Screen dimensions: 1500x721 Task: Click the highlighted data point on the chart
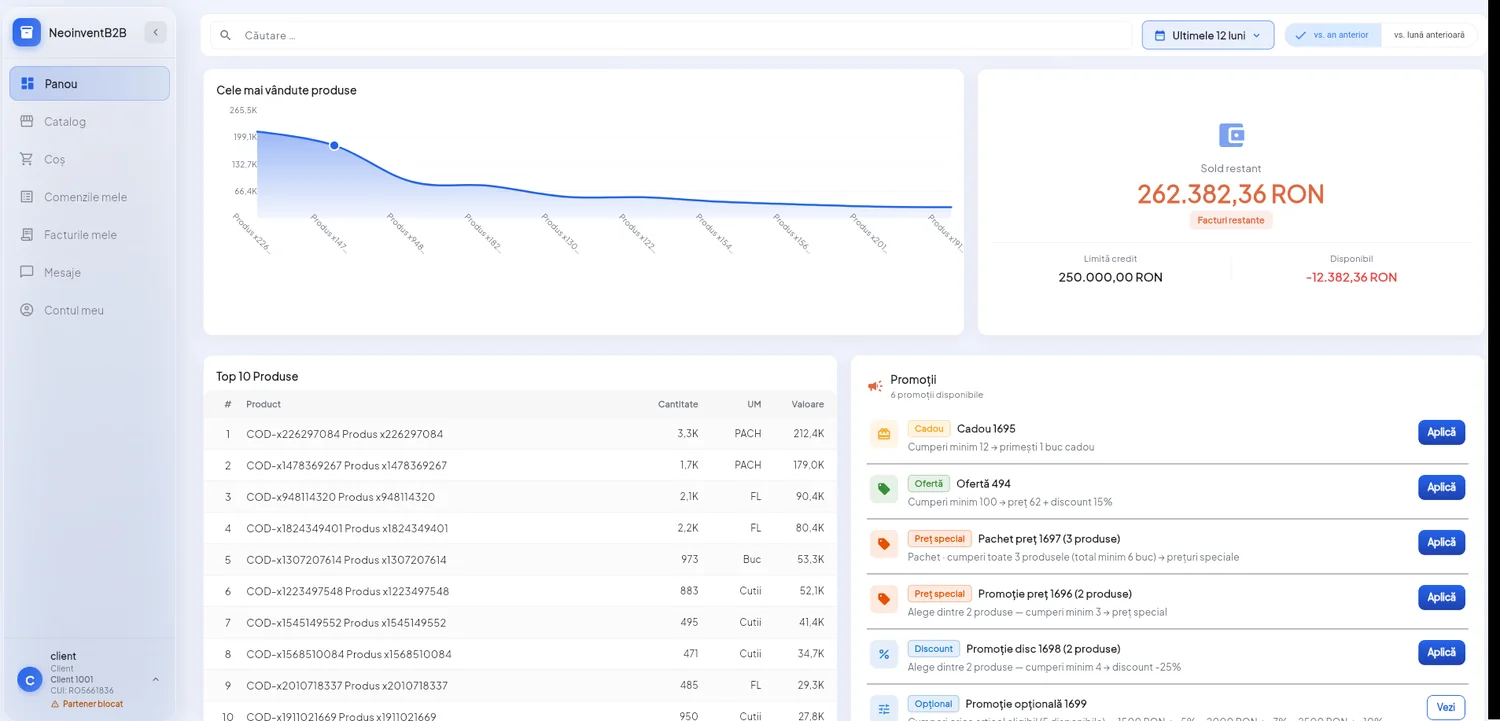click(x=334, y=146)
